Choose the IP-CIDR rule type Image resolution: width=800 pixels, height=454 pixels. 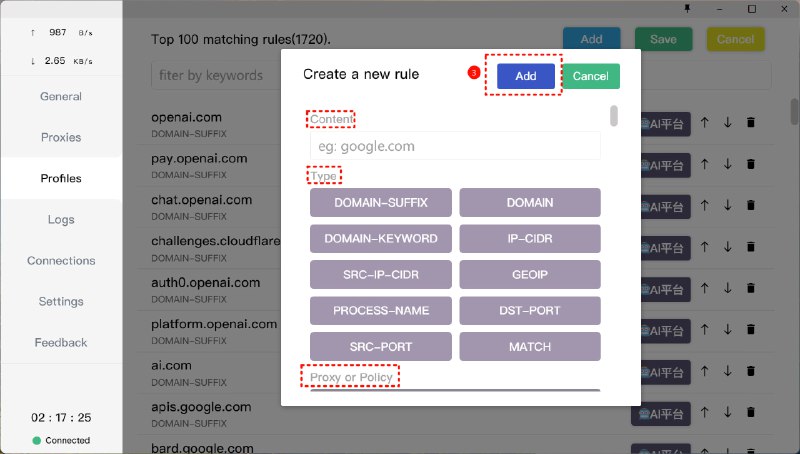click(x=530, y=239)
